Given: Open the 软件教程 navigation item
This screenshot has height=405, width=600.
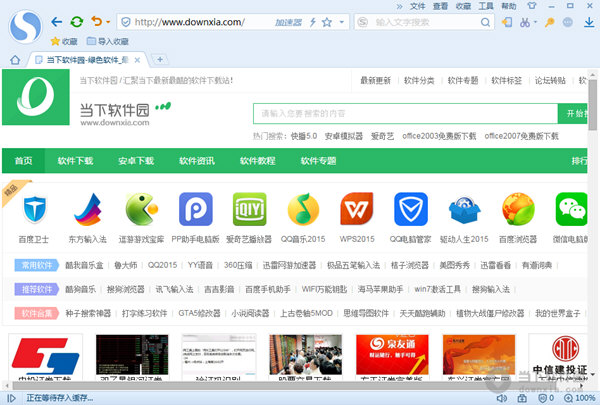Looking at the screenshot, I should point(258,161).
